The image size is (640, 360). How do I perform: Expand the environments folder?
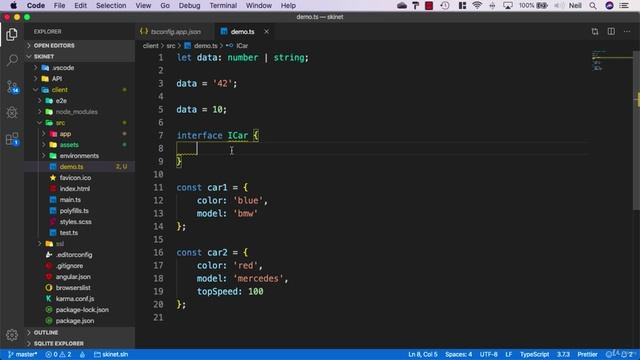80,156
